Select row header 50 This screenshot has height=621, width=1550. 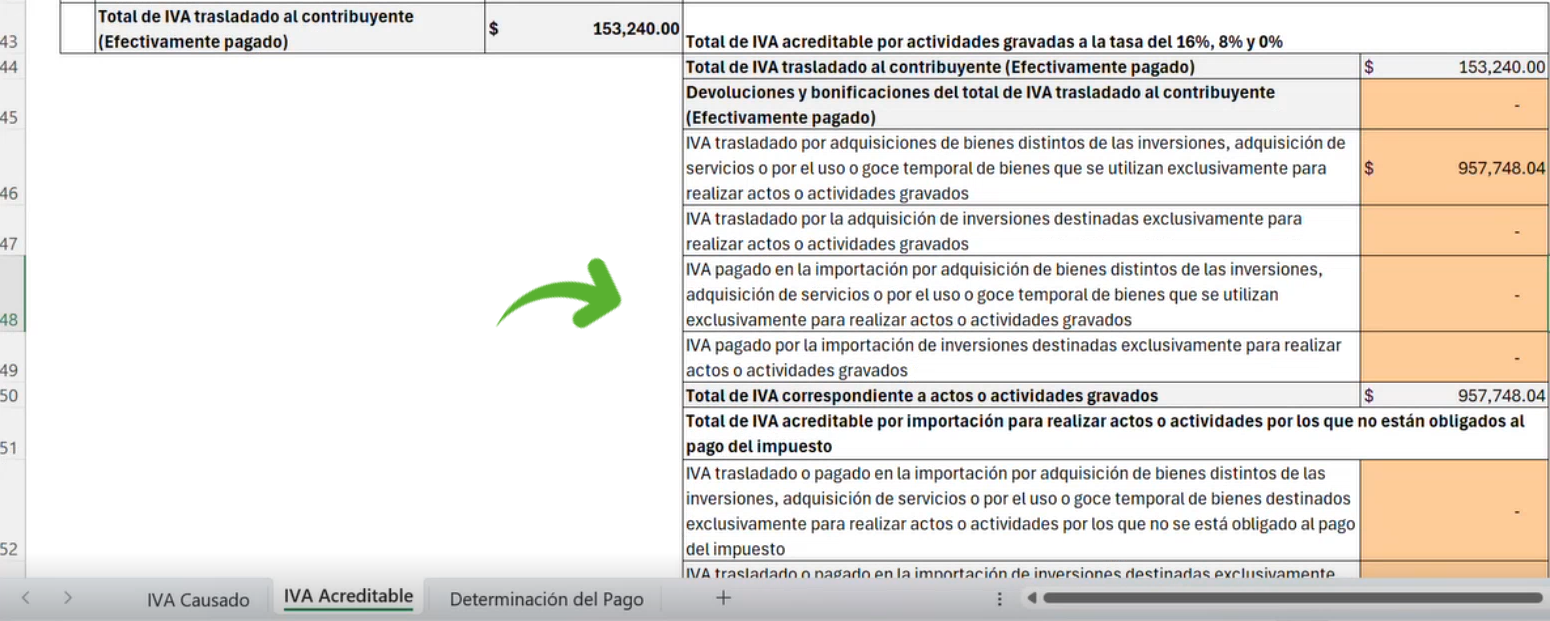click(12, 395)
